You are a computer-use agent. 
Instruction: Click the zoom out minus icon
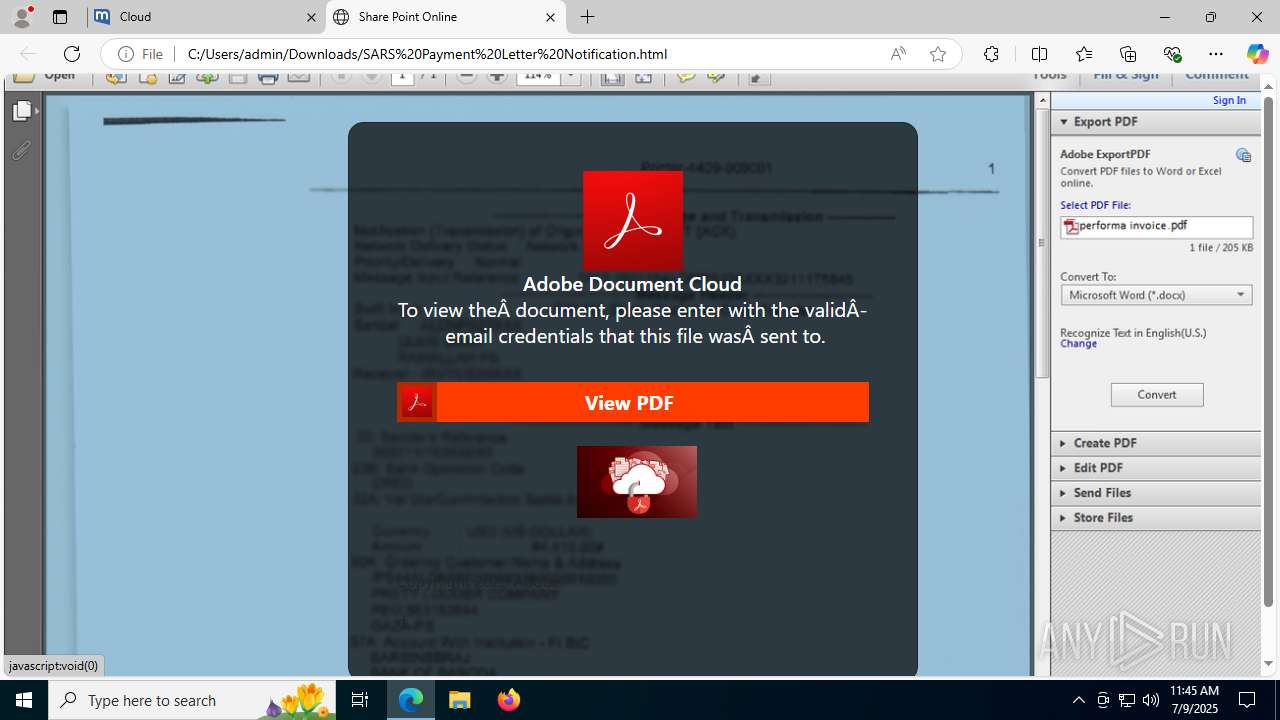(466, 77)
